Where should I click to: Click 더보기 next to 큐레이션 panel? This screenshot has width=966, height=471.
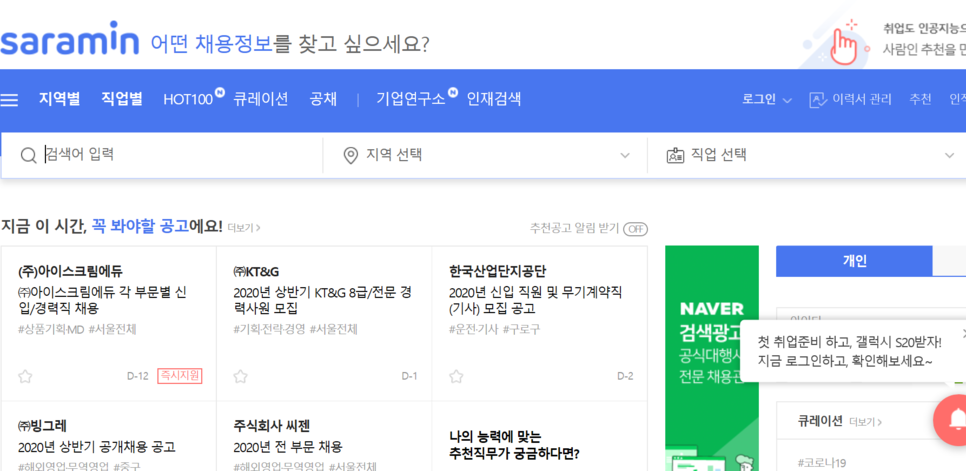[865, 422]
